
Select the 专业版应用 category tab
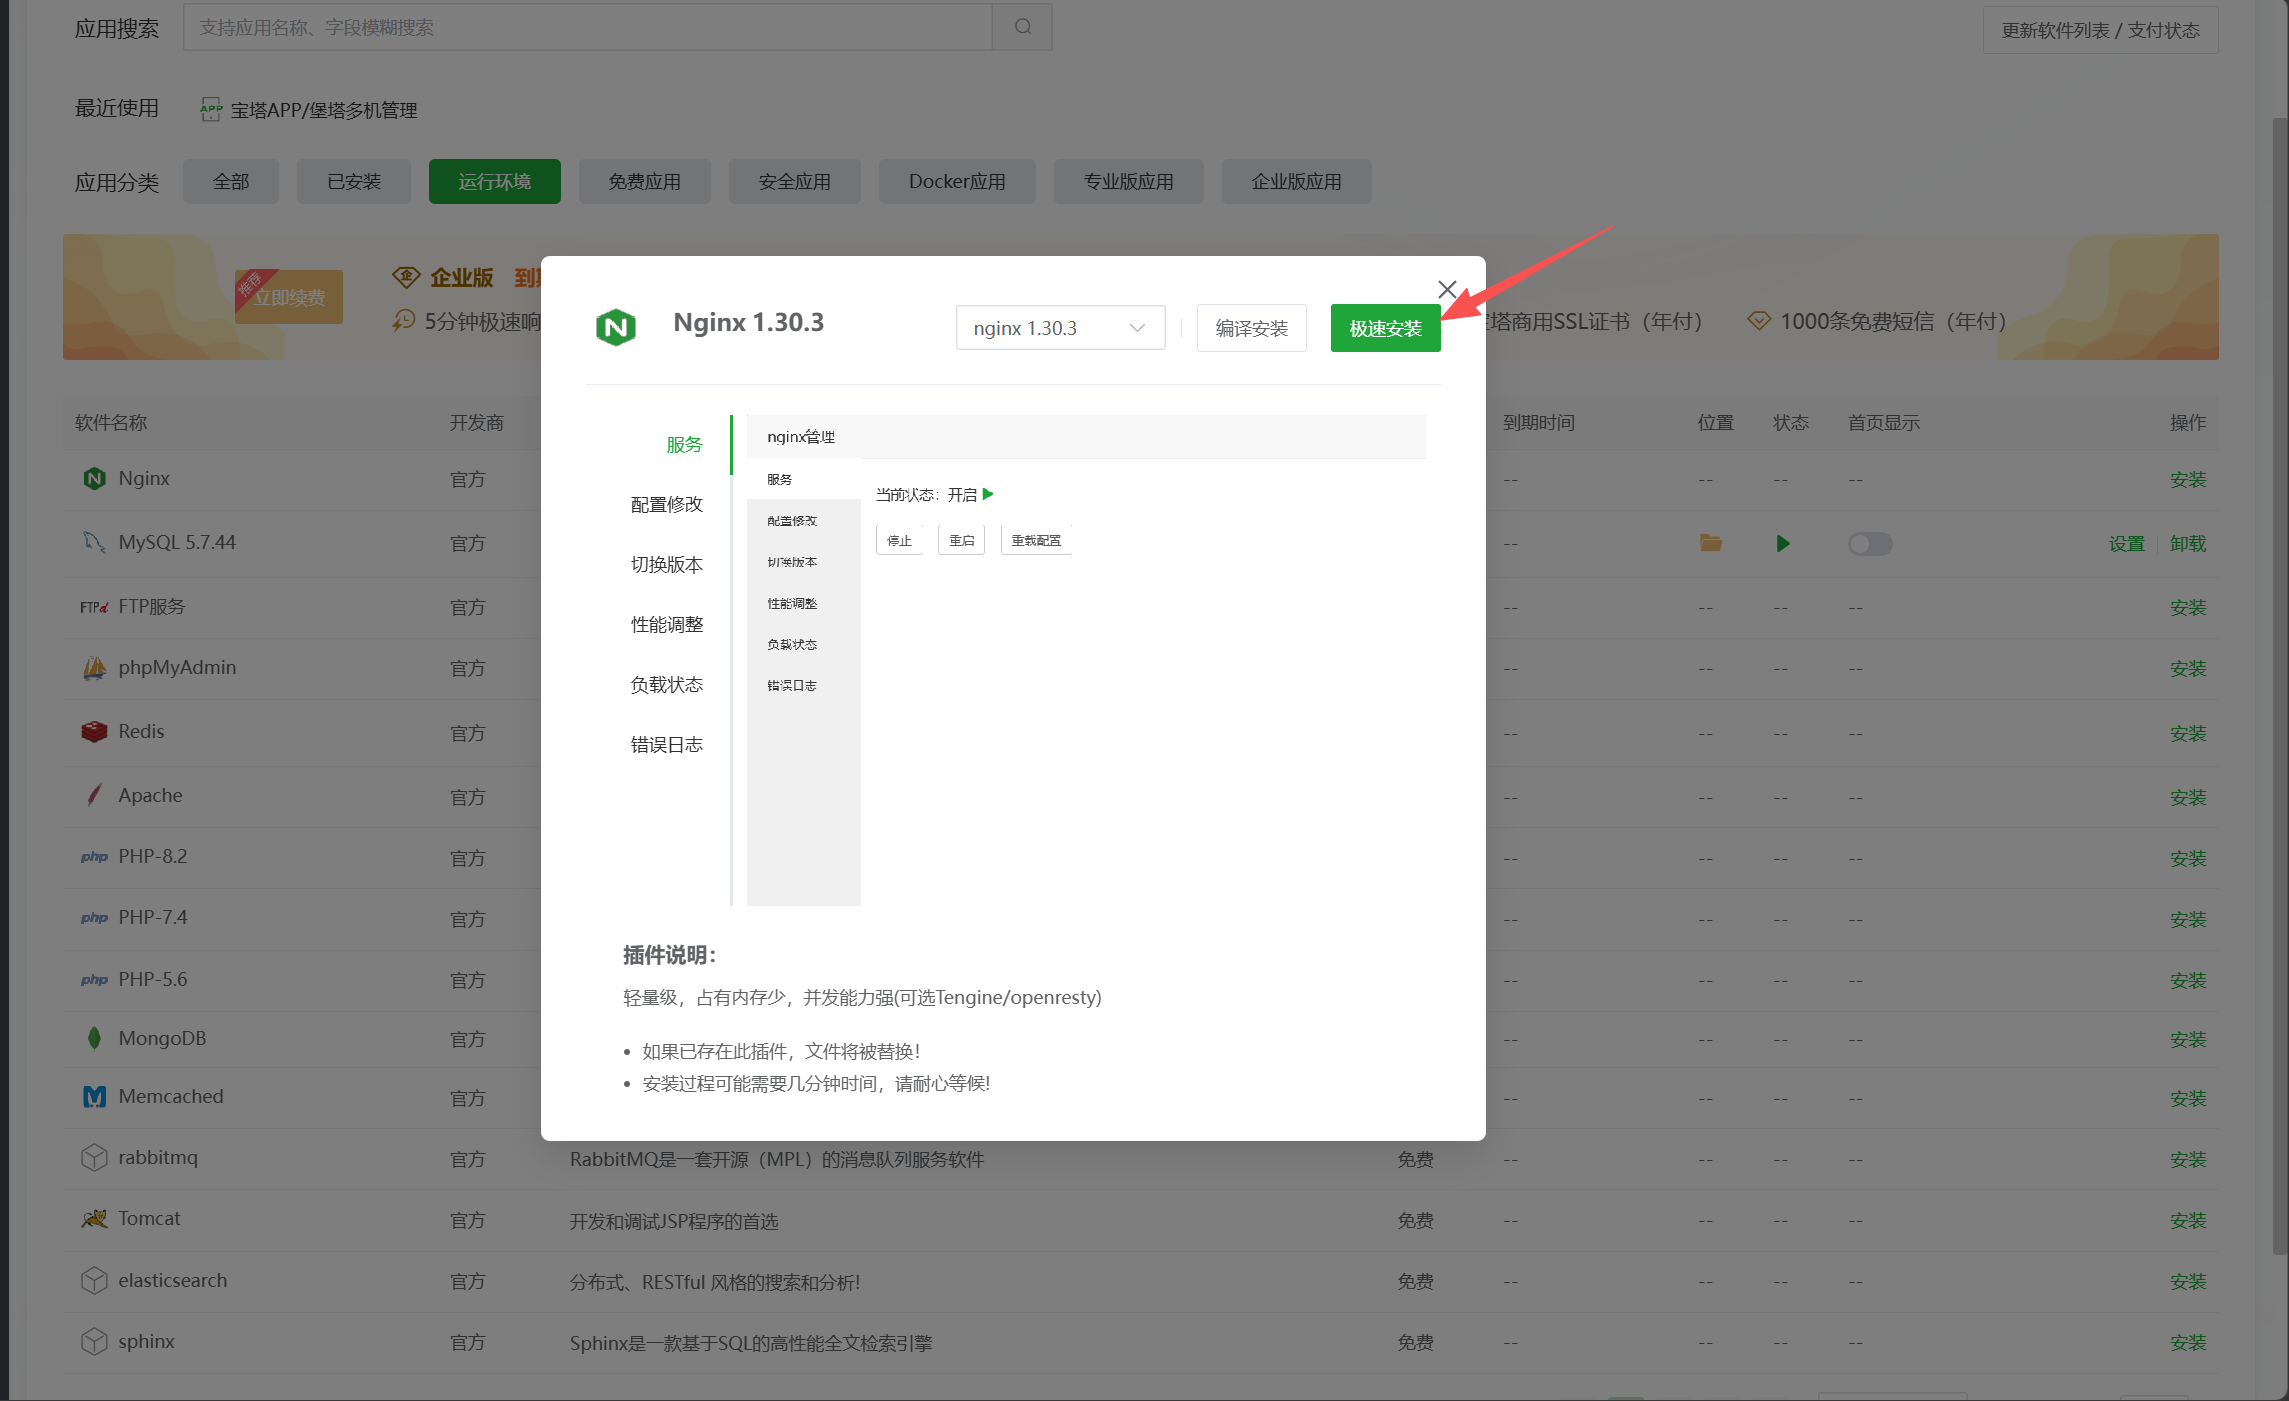pos(1129,181)
